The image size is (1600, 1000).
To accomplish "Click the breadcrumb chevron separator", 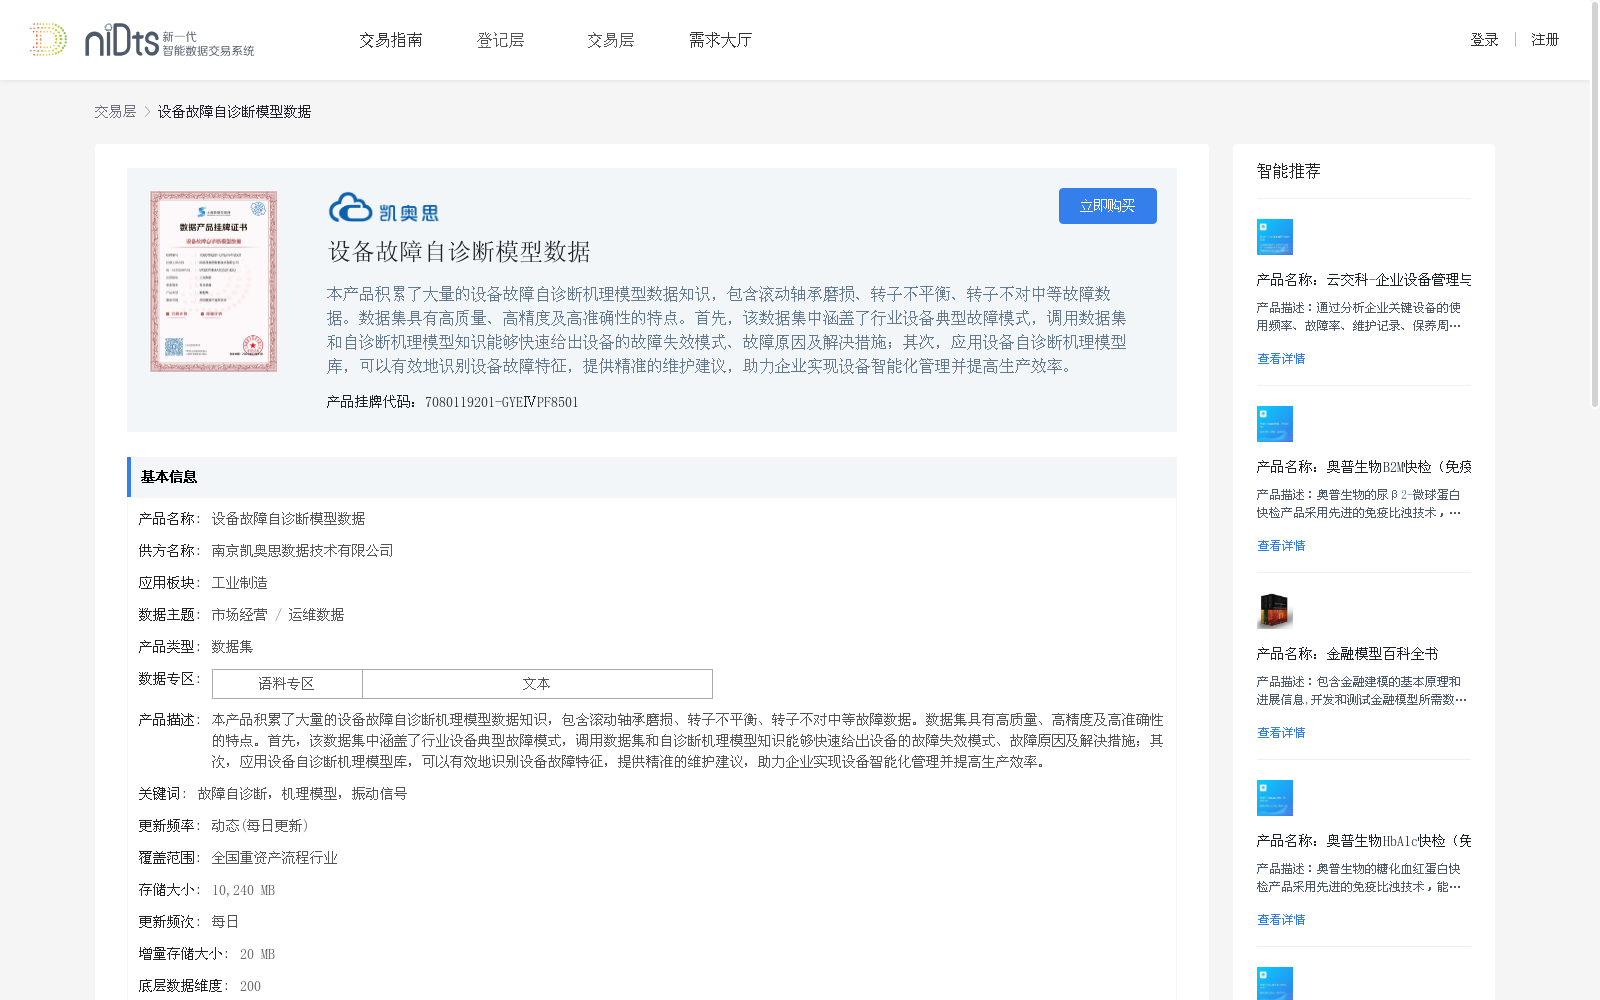I will 147,112.
